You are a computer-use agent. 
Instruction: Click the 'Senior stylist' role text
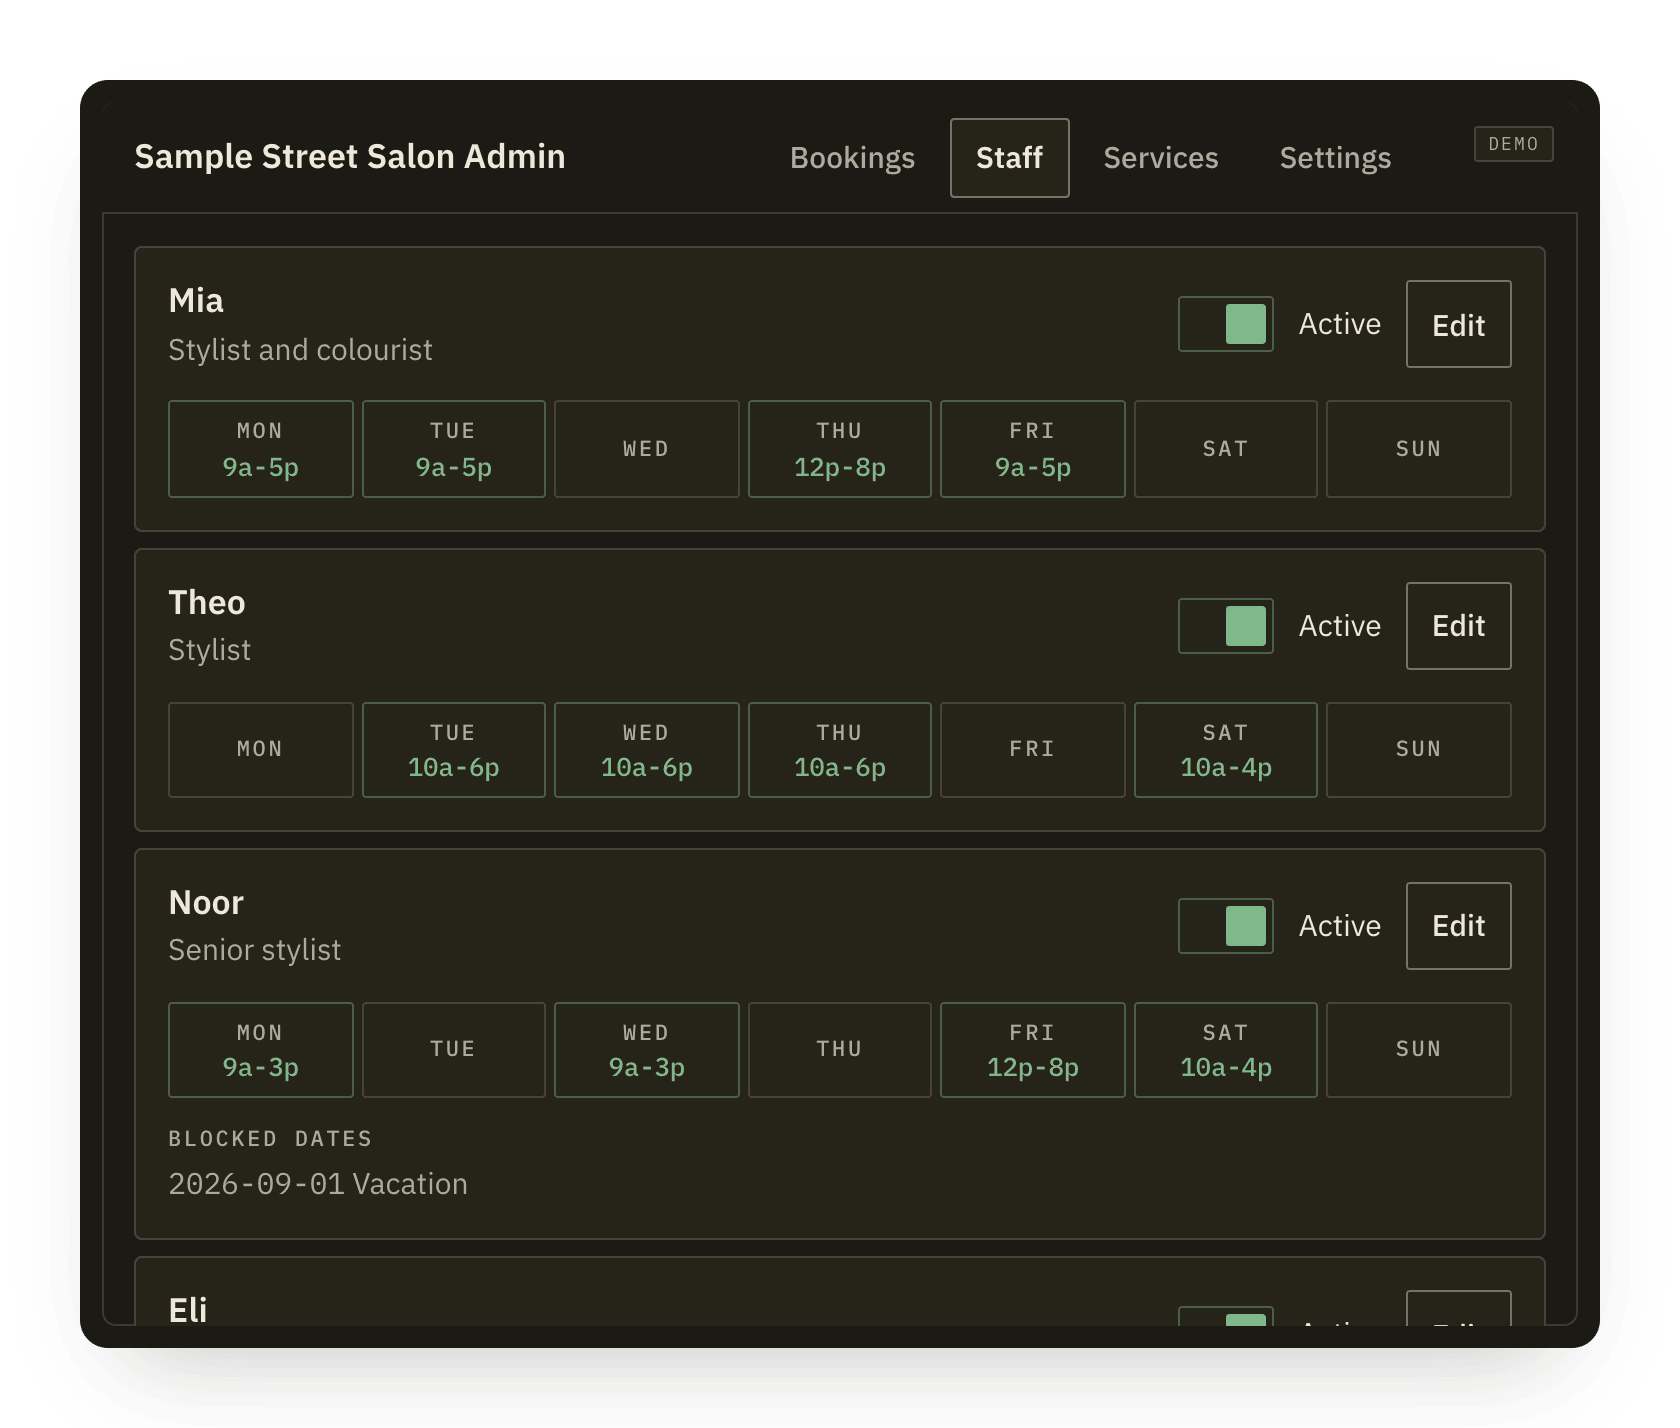point(255,950)
